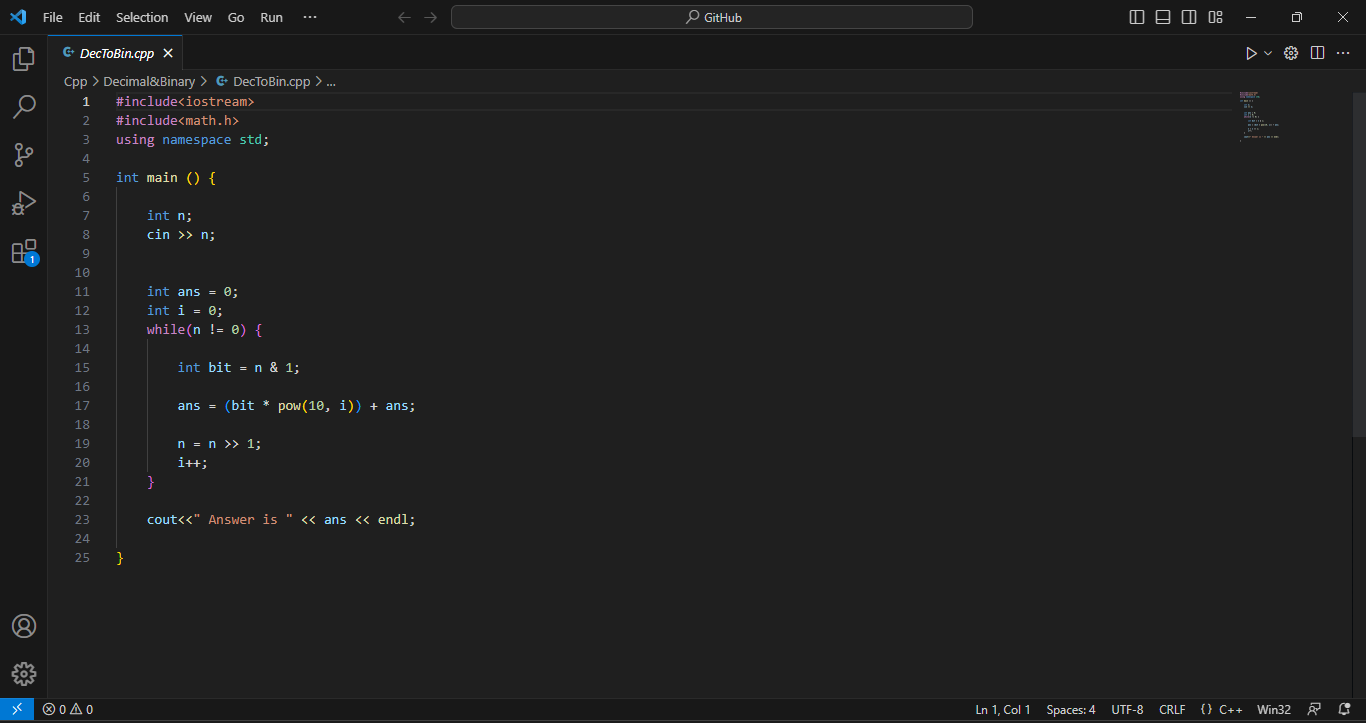The width and height of the screenshot is (1366, 723).
Task: Open the Extensions view
Action: point(24,251)
